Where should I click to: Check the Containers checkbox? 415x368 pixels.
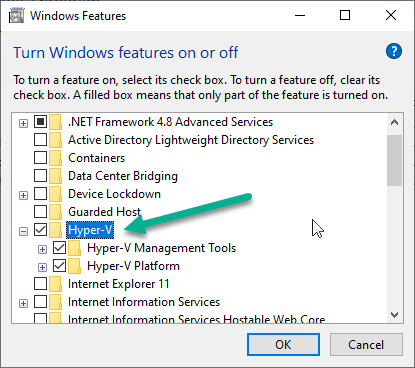pos(40,158)
